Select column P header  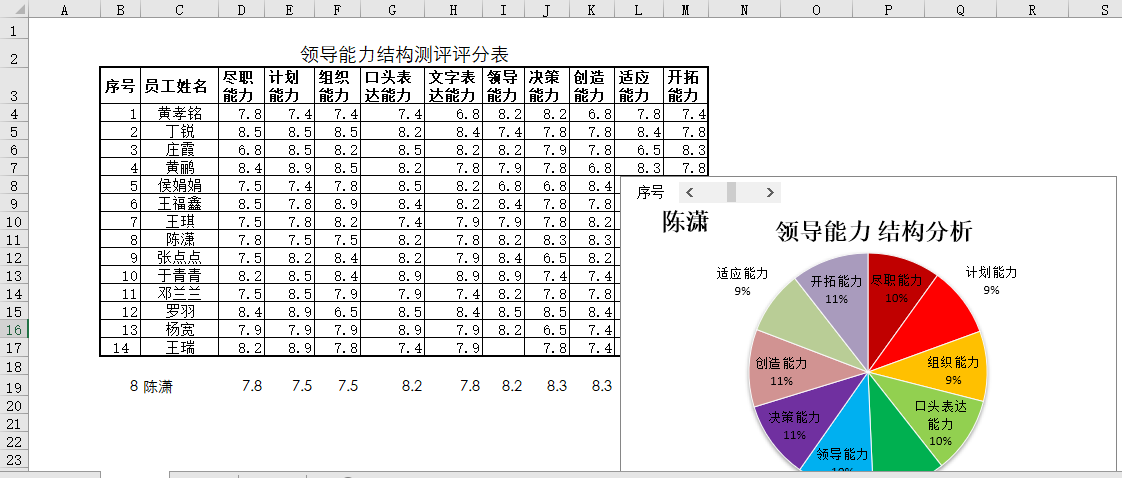[x=888, y=9]
